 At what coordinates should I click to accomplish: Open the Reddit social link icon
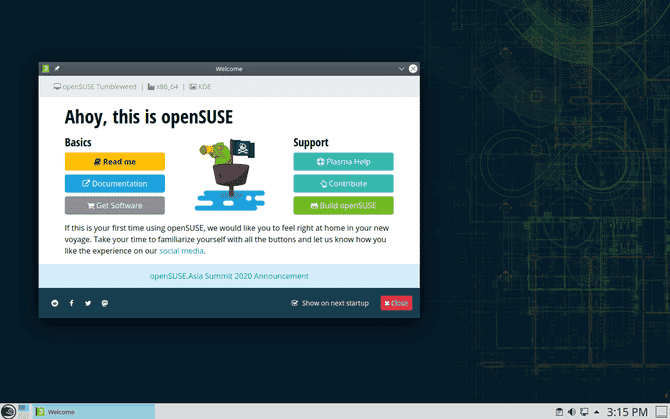tap(55, 303)
